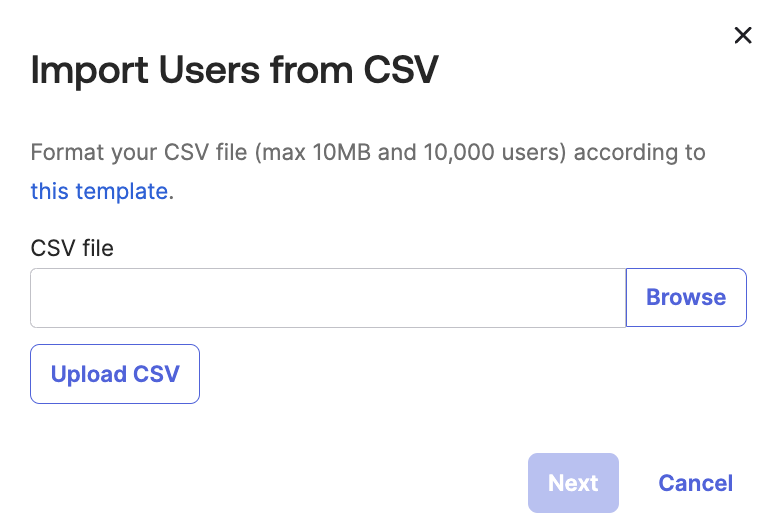
Task: Follow the blue template hyperlink
Action: [99, 191]
